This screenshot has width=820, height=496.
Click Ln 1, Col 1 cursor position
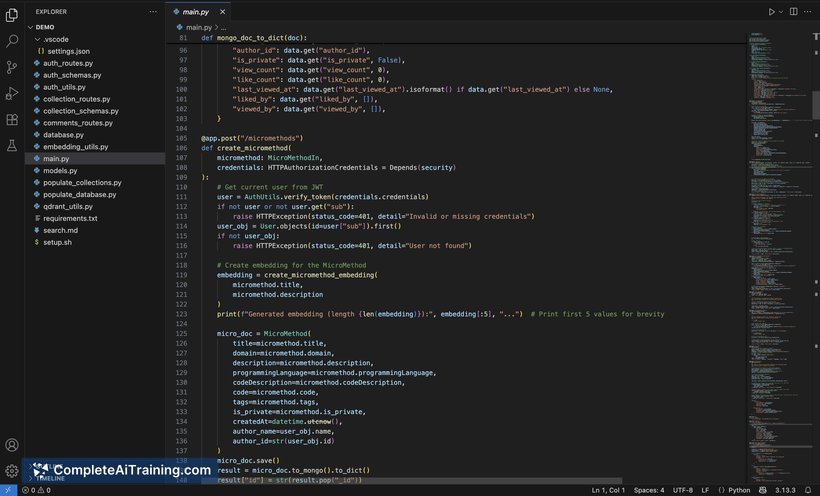(608, 490)
